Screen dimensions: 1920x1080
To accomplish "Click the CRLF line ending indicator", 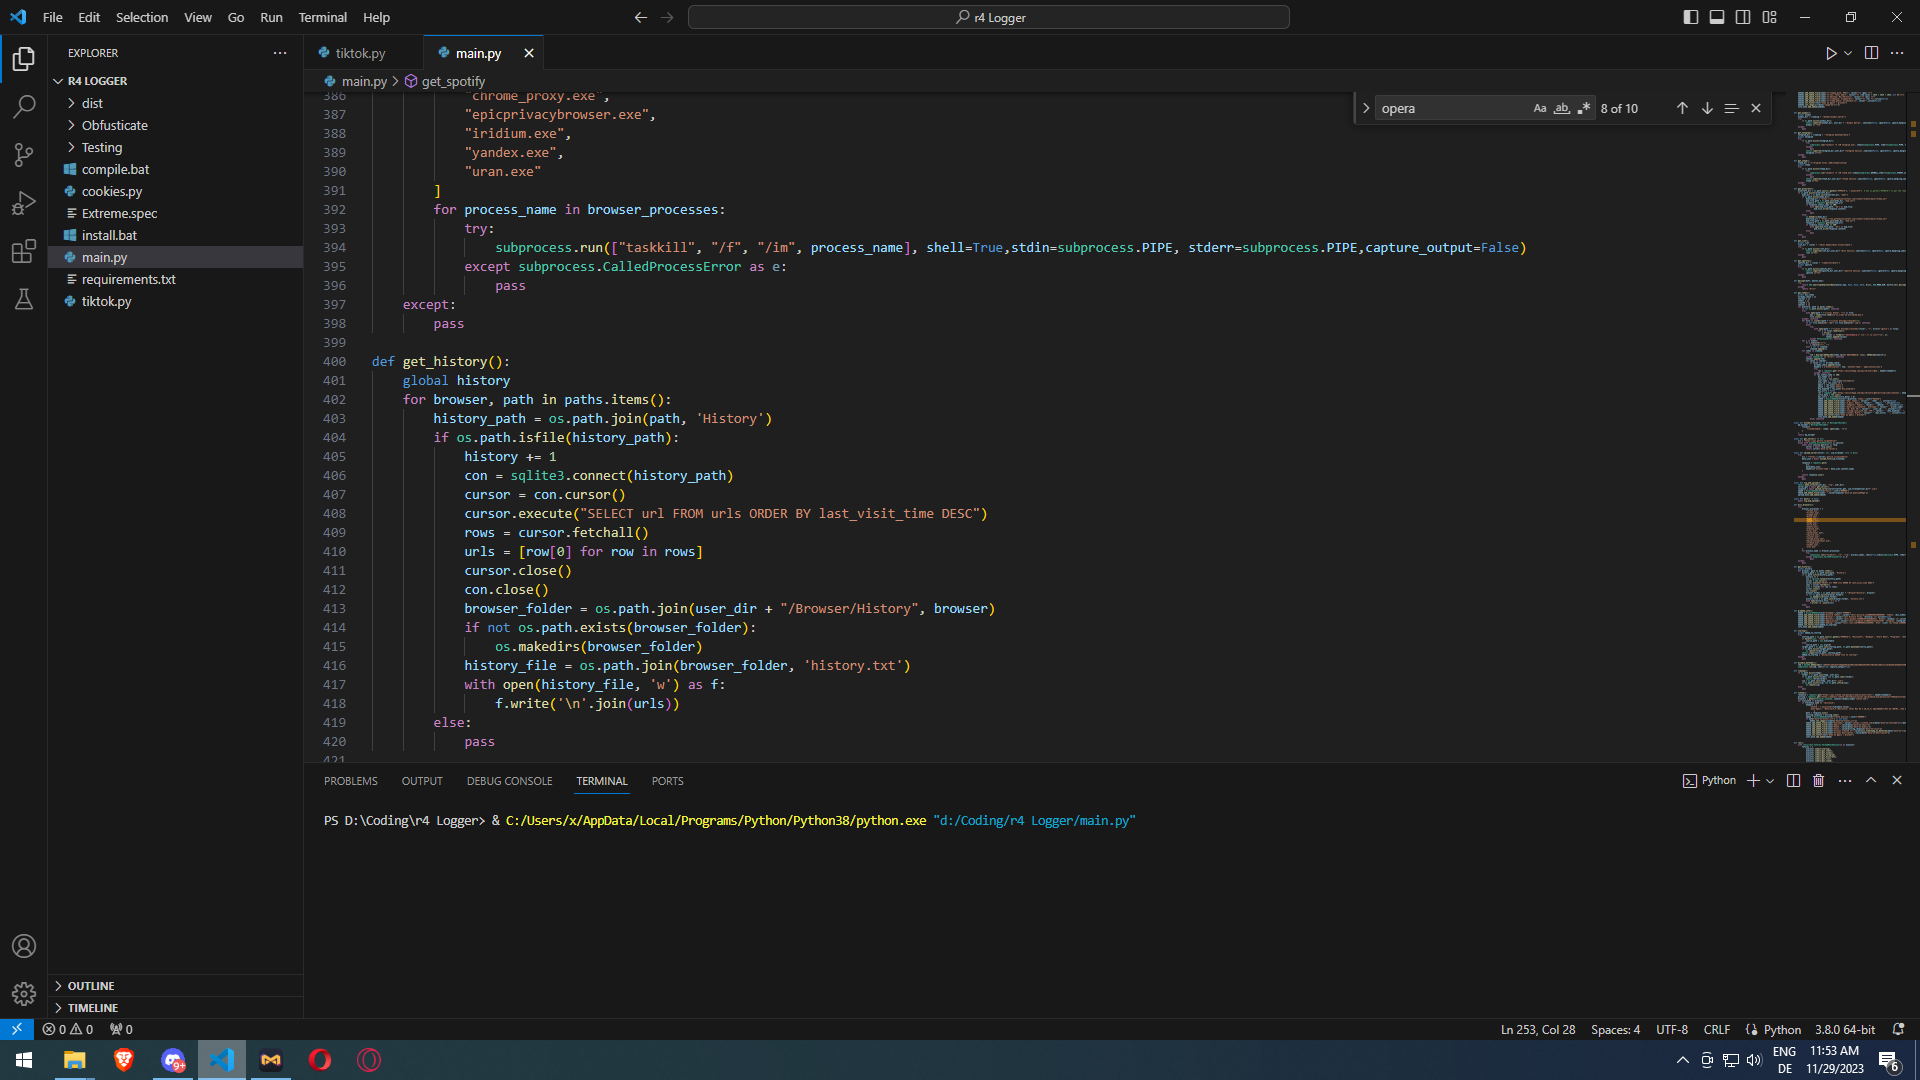I will pos(1716,1029).
